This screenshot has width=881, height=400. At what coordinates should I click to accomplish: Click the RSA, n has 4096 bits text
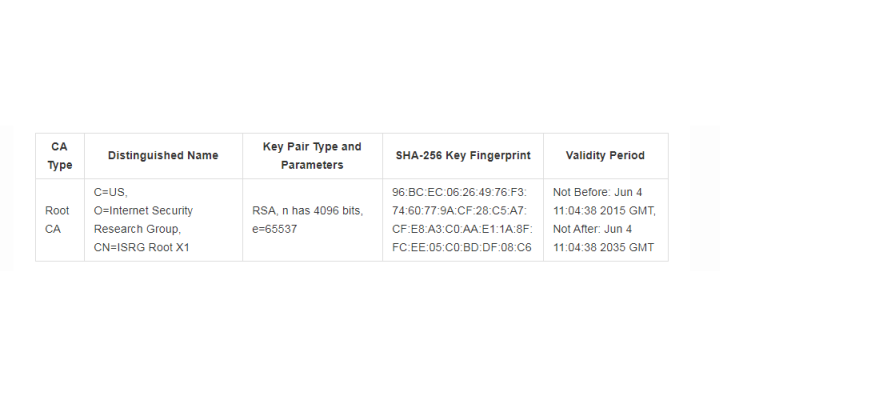coord(307,211)
